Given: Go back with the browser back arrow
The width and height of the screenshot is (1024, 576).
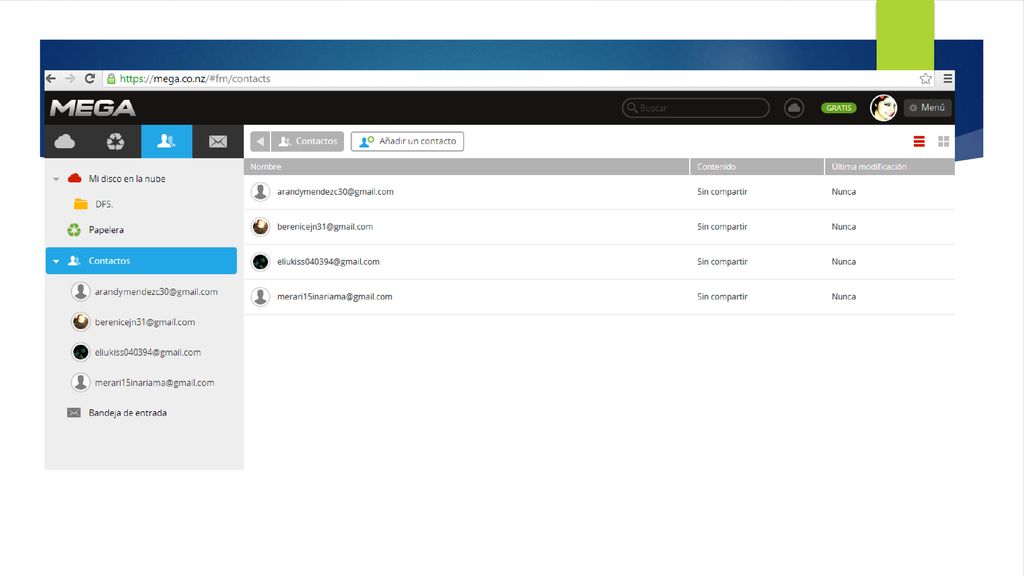Looking at the screenshot, I should pyautogui.click(x=51, y=78).
